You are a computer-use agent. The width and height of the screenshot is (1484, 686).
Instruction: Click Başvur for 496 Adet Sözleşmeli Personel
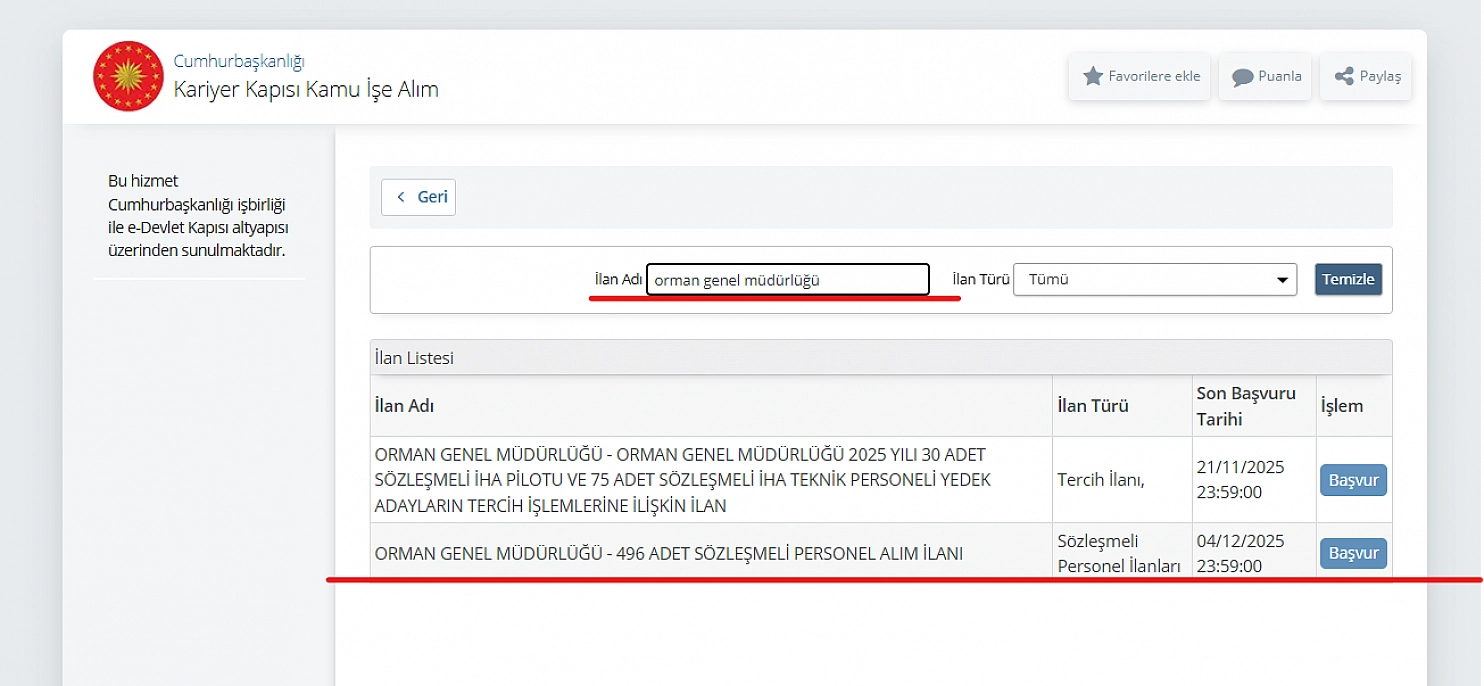point(1353,553)
